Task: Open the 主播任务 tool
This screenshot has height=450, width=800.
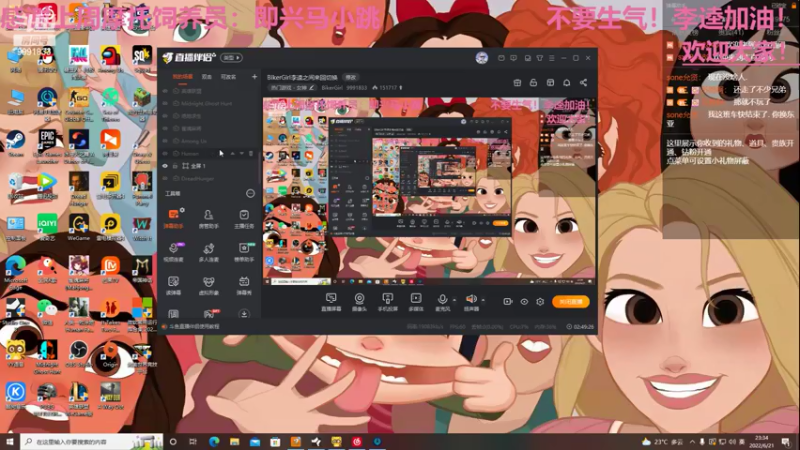Action: (x=244, y=218)
